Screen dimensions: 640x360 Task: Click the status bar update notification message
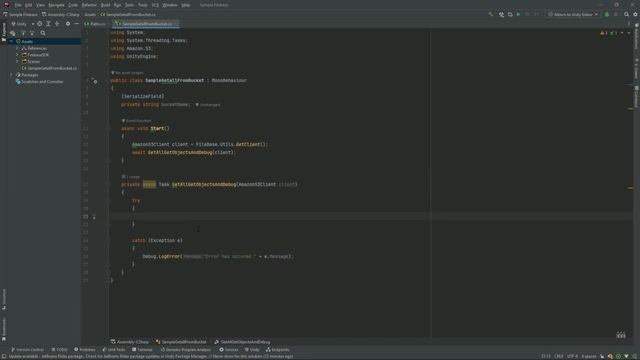click(151, 356)
